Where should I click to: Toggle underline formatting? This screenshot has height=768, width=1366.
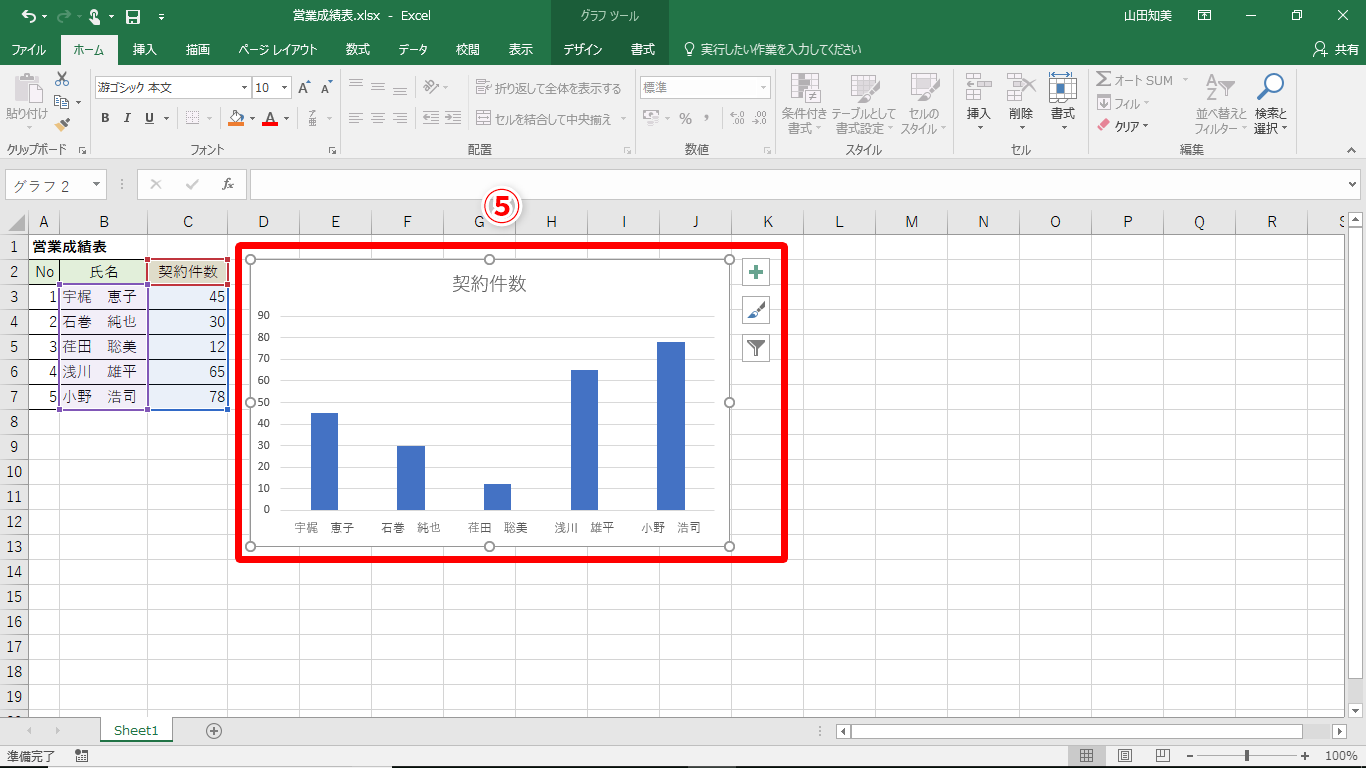click(149, 118)
